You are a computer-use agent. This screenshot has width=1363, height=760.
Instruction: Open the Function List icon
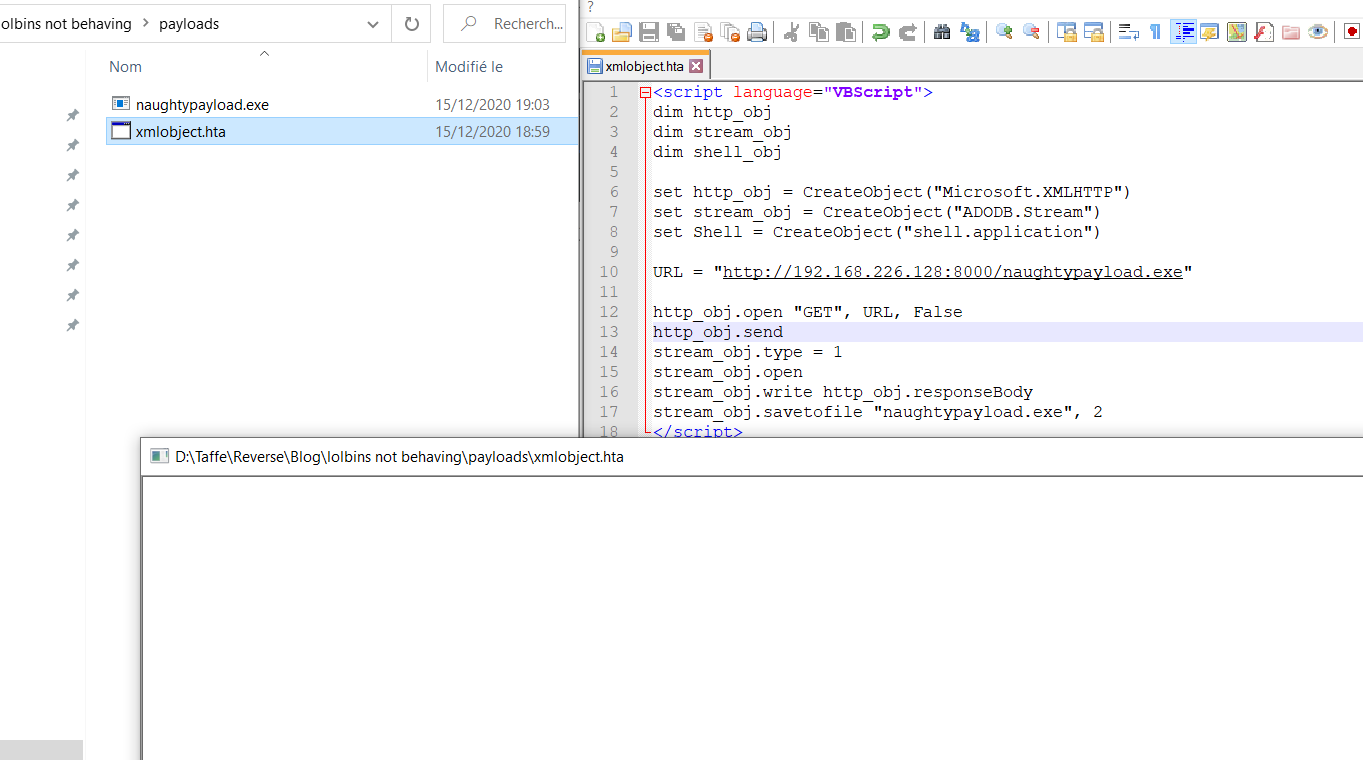click(x=1264, y=32)
